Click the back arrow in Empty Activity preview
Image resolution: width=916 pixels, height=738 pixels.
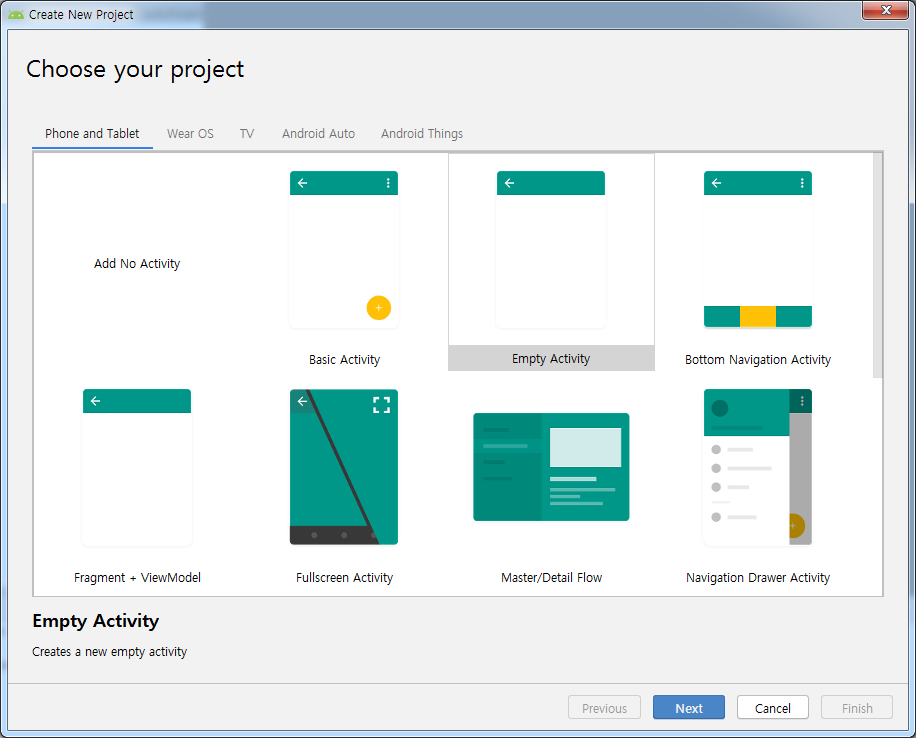pos(509,183)
